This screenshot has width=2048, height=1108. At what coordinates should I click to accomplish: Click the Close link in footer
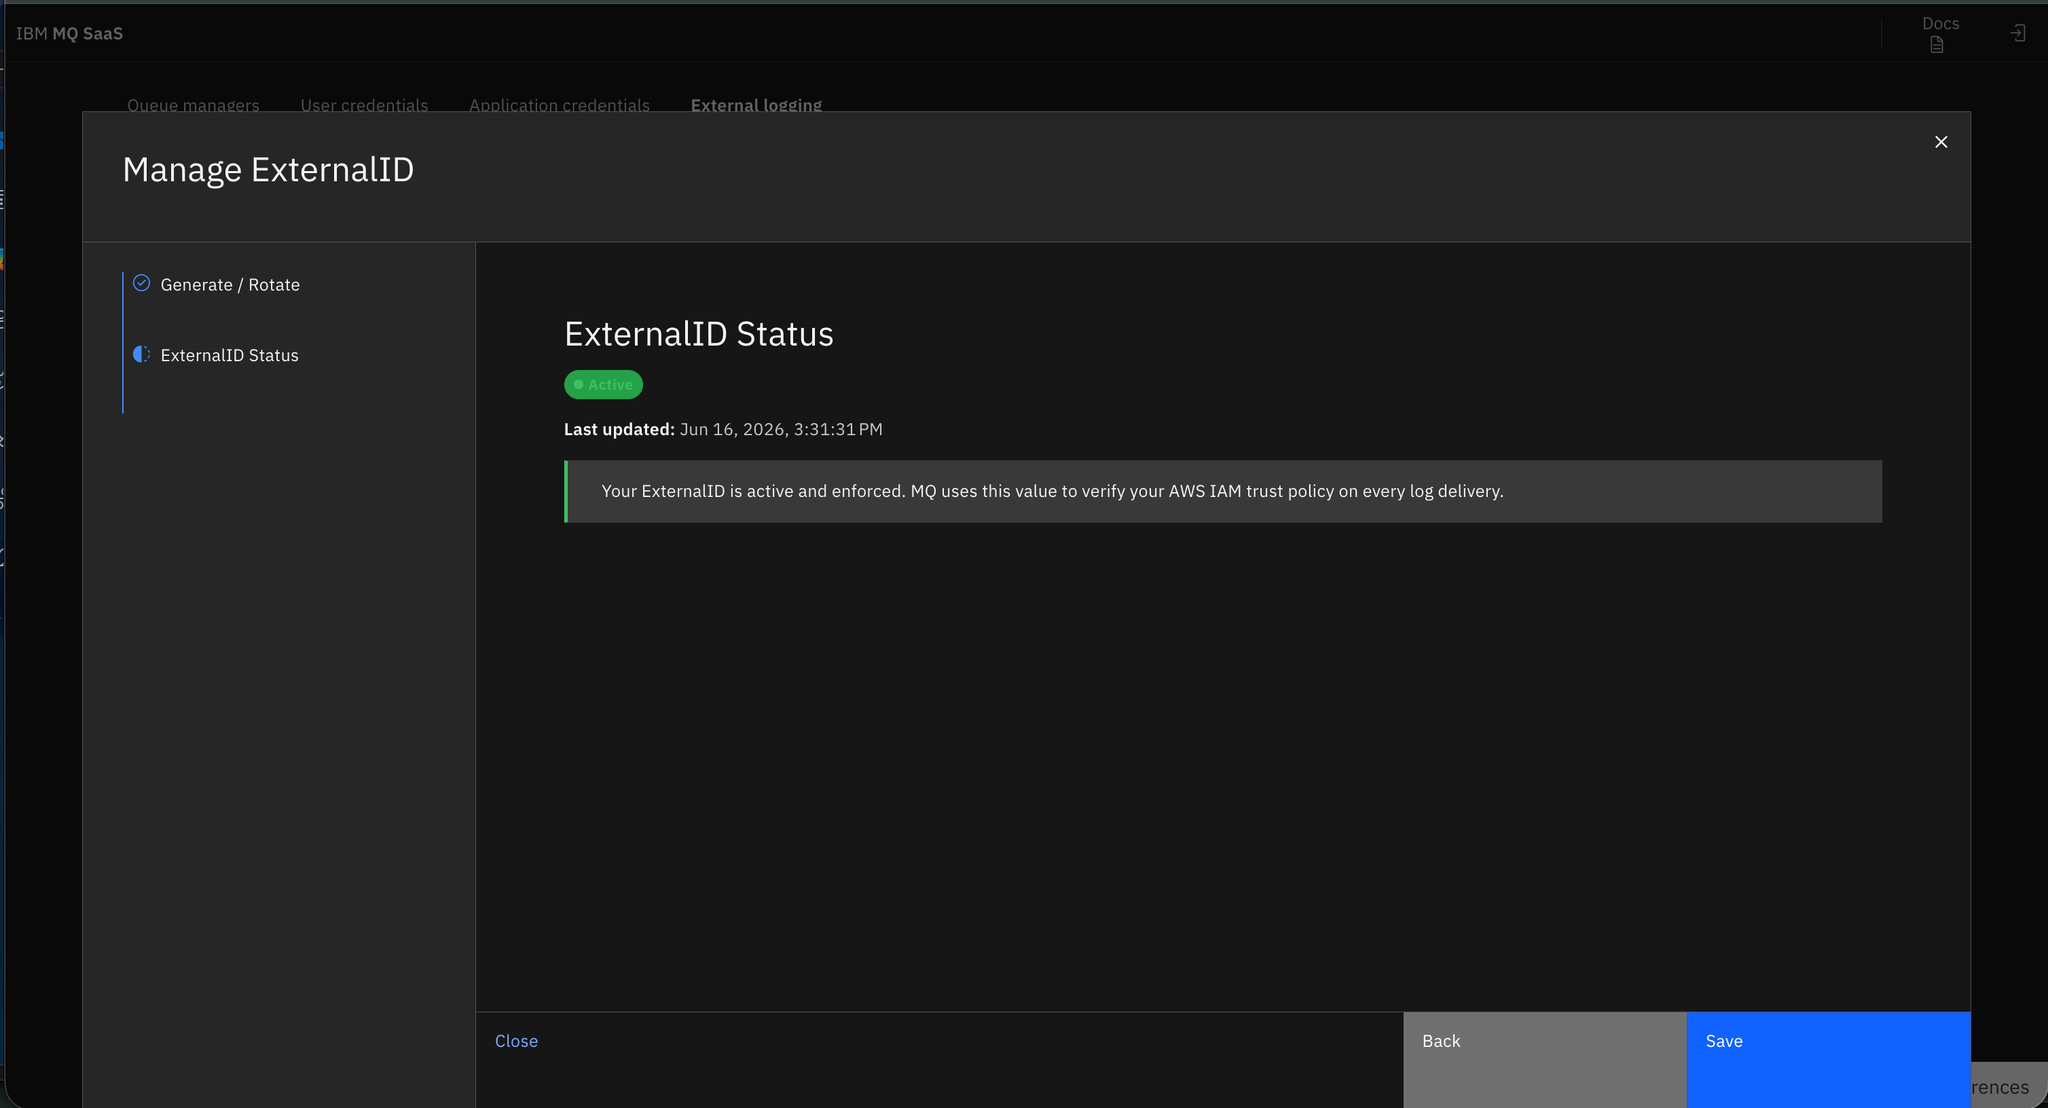tap(516, 1041)
